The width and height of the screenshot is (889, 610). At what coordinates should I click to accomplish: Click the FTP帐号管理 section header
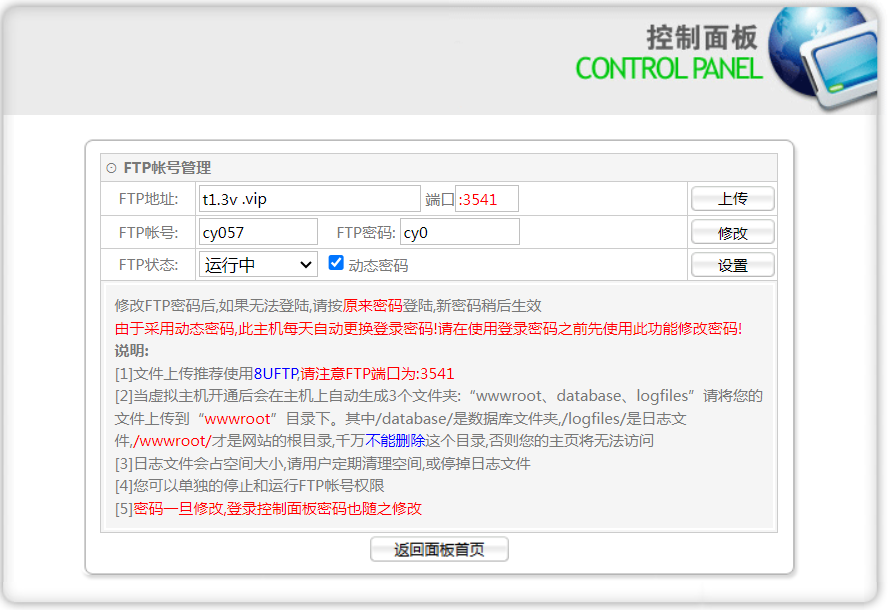point(167,168)
